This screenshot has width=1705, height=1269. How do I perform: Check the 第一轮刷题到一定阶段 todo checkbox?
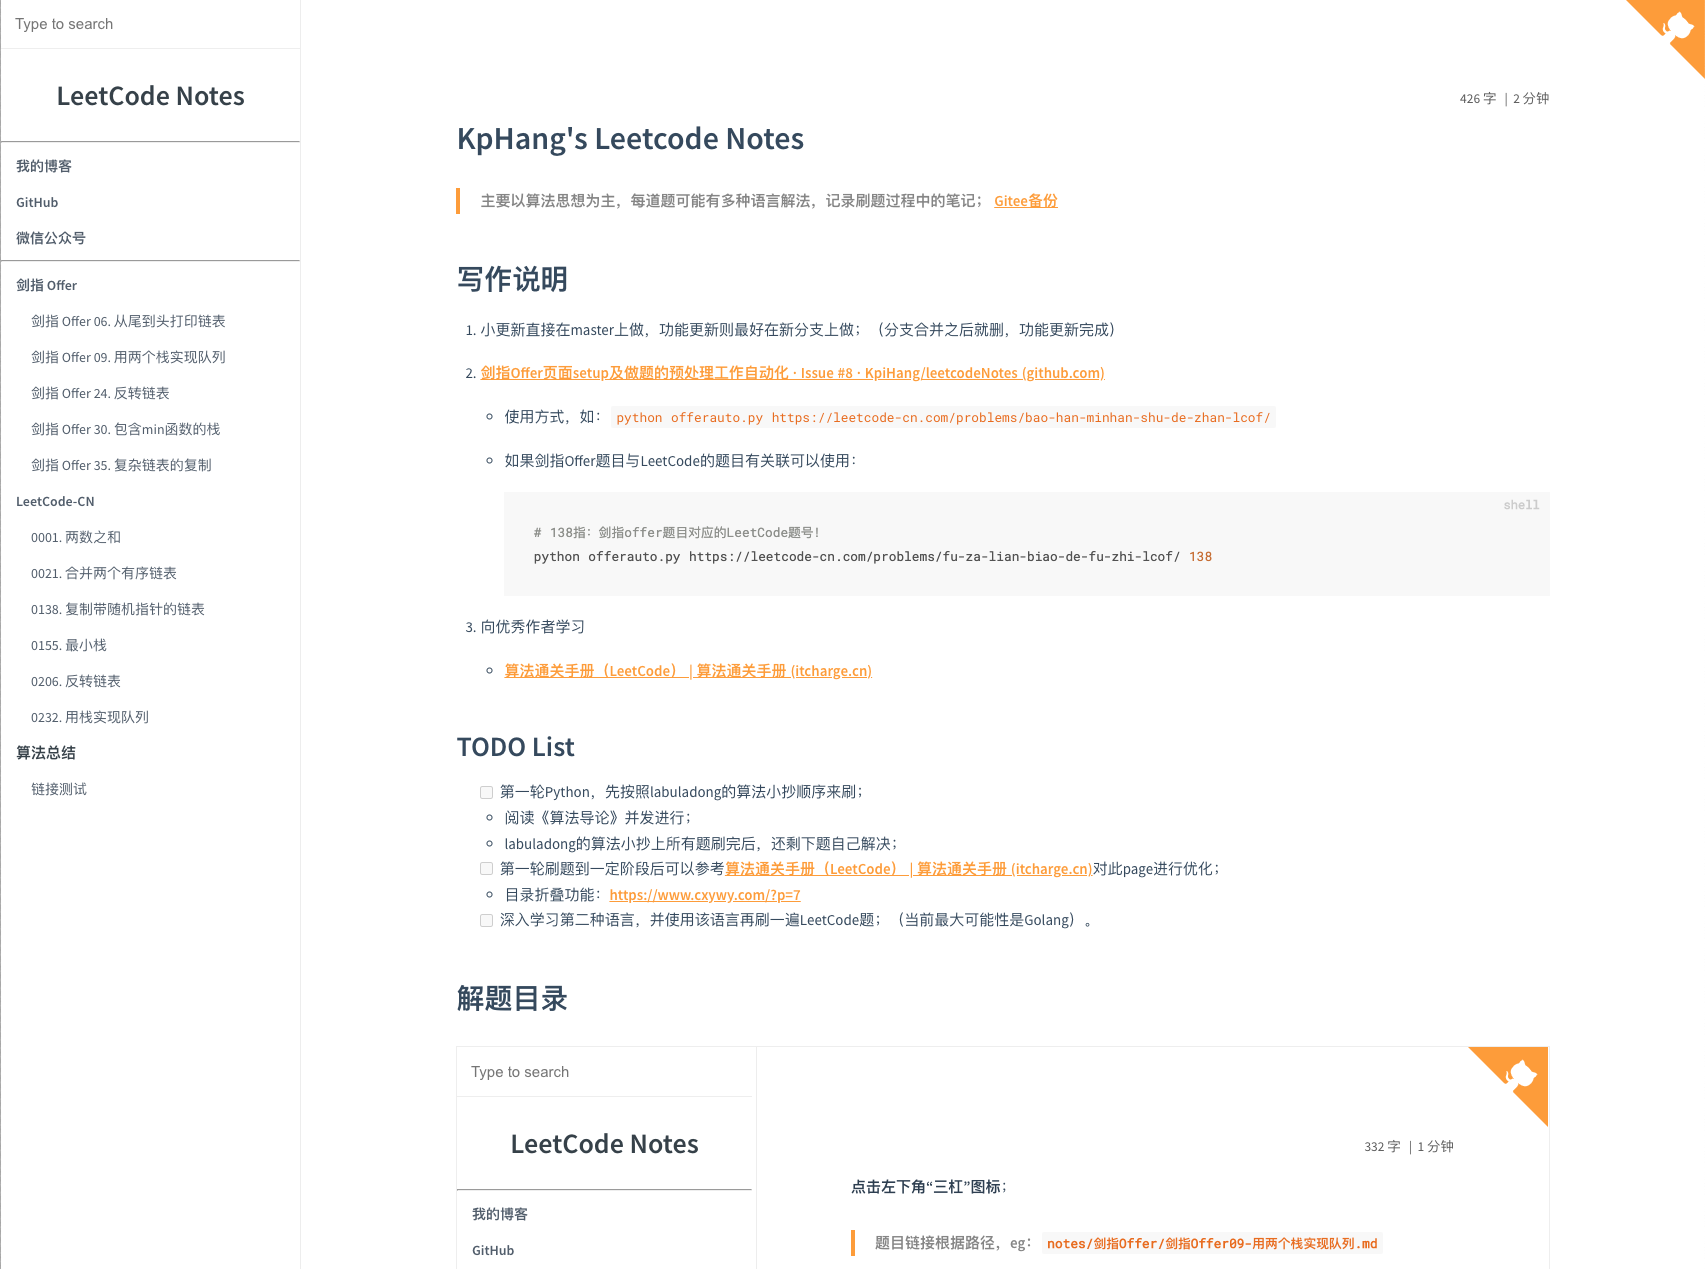pyautogui.click(x=486, y=868)
